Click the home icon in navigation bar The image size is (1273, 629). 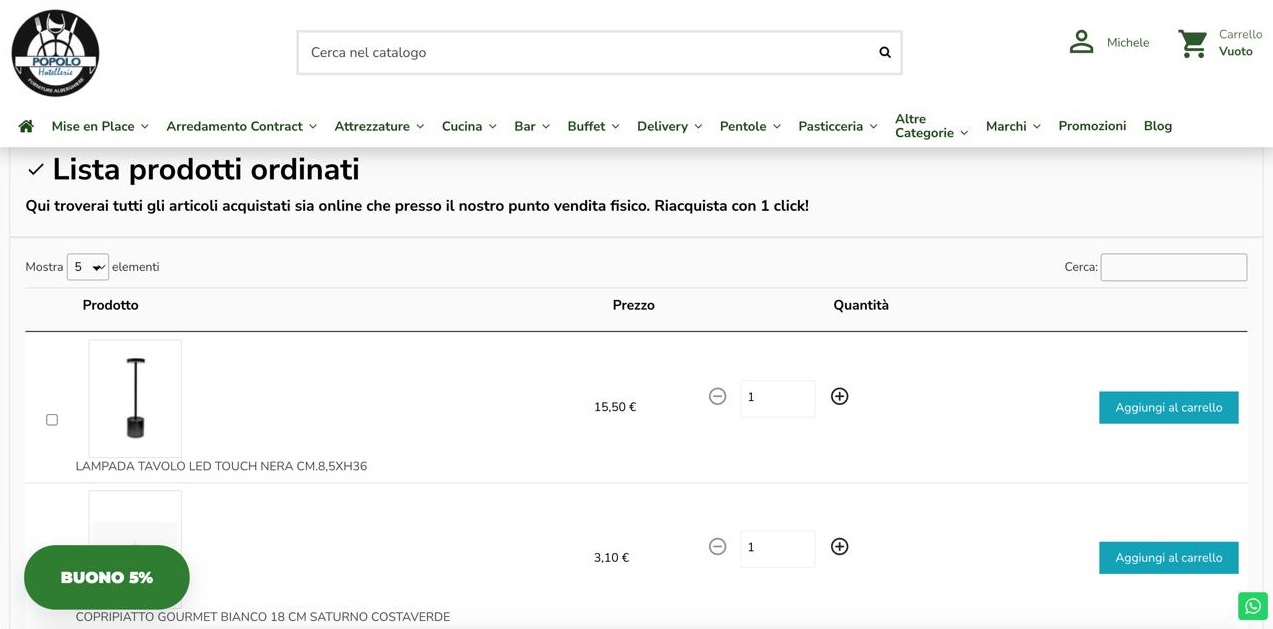point(26,126)
